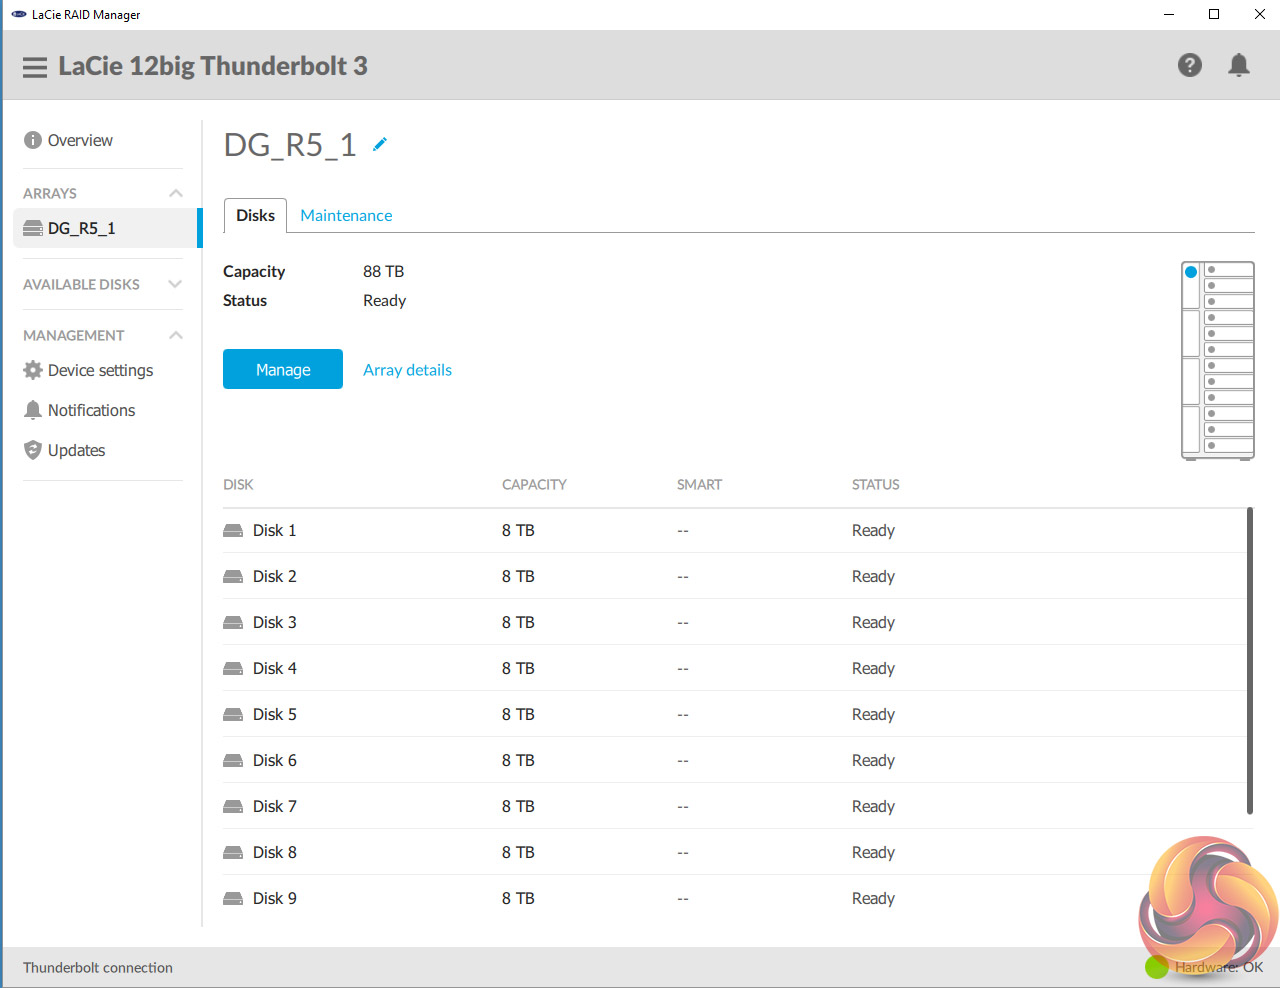Select the Disk 5 row label
Screen dimensions: 1280x988
tap(274, 714)
